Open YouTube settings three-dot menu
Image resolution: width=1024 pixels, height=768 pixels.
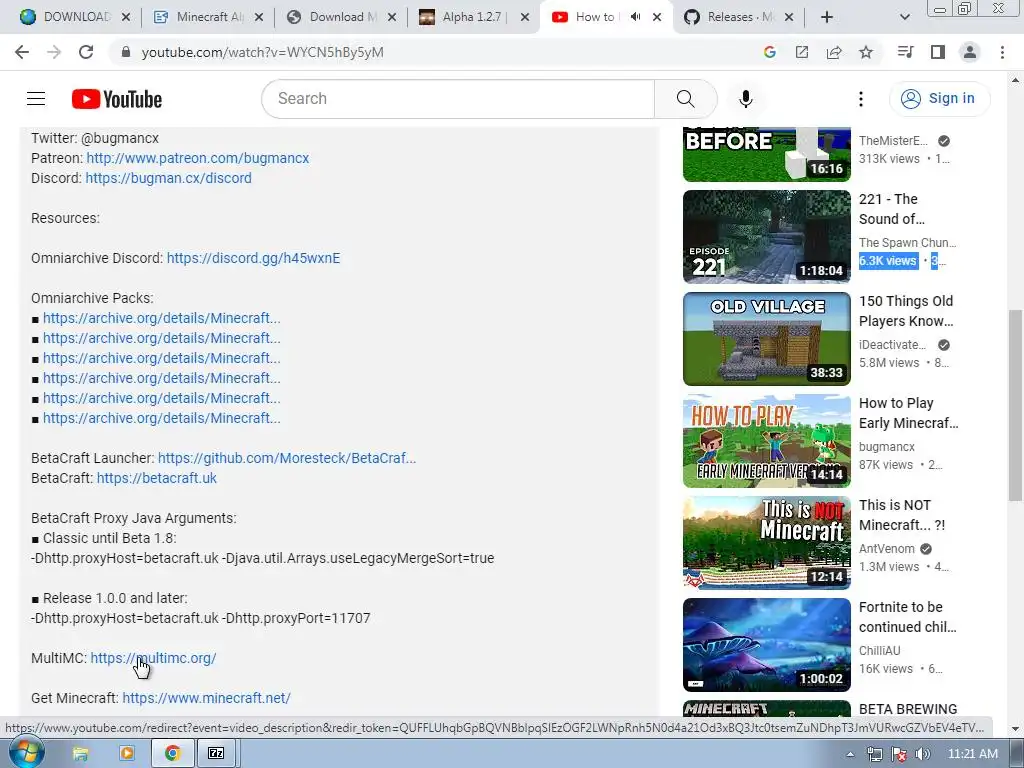861,99
